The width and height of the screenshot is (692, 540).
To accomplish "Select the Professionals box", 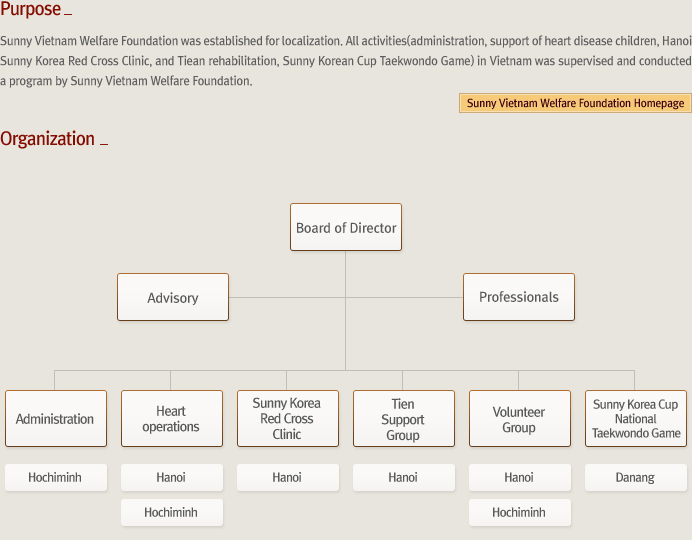I will (519, 297).
